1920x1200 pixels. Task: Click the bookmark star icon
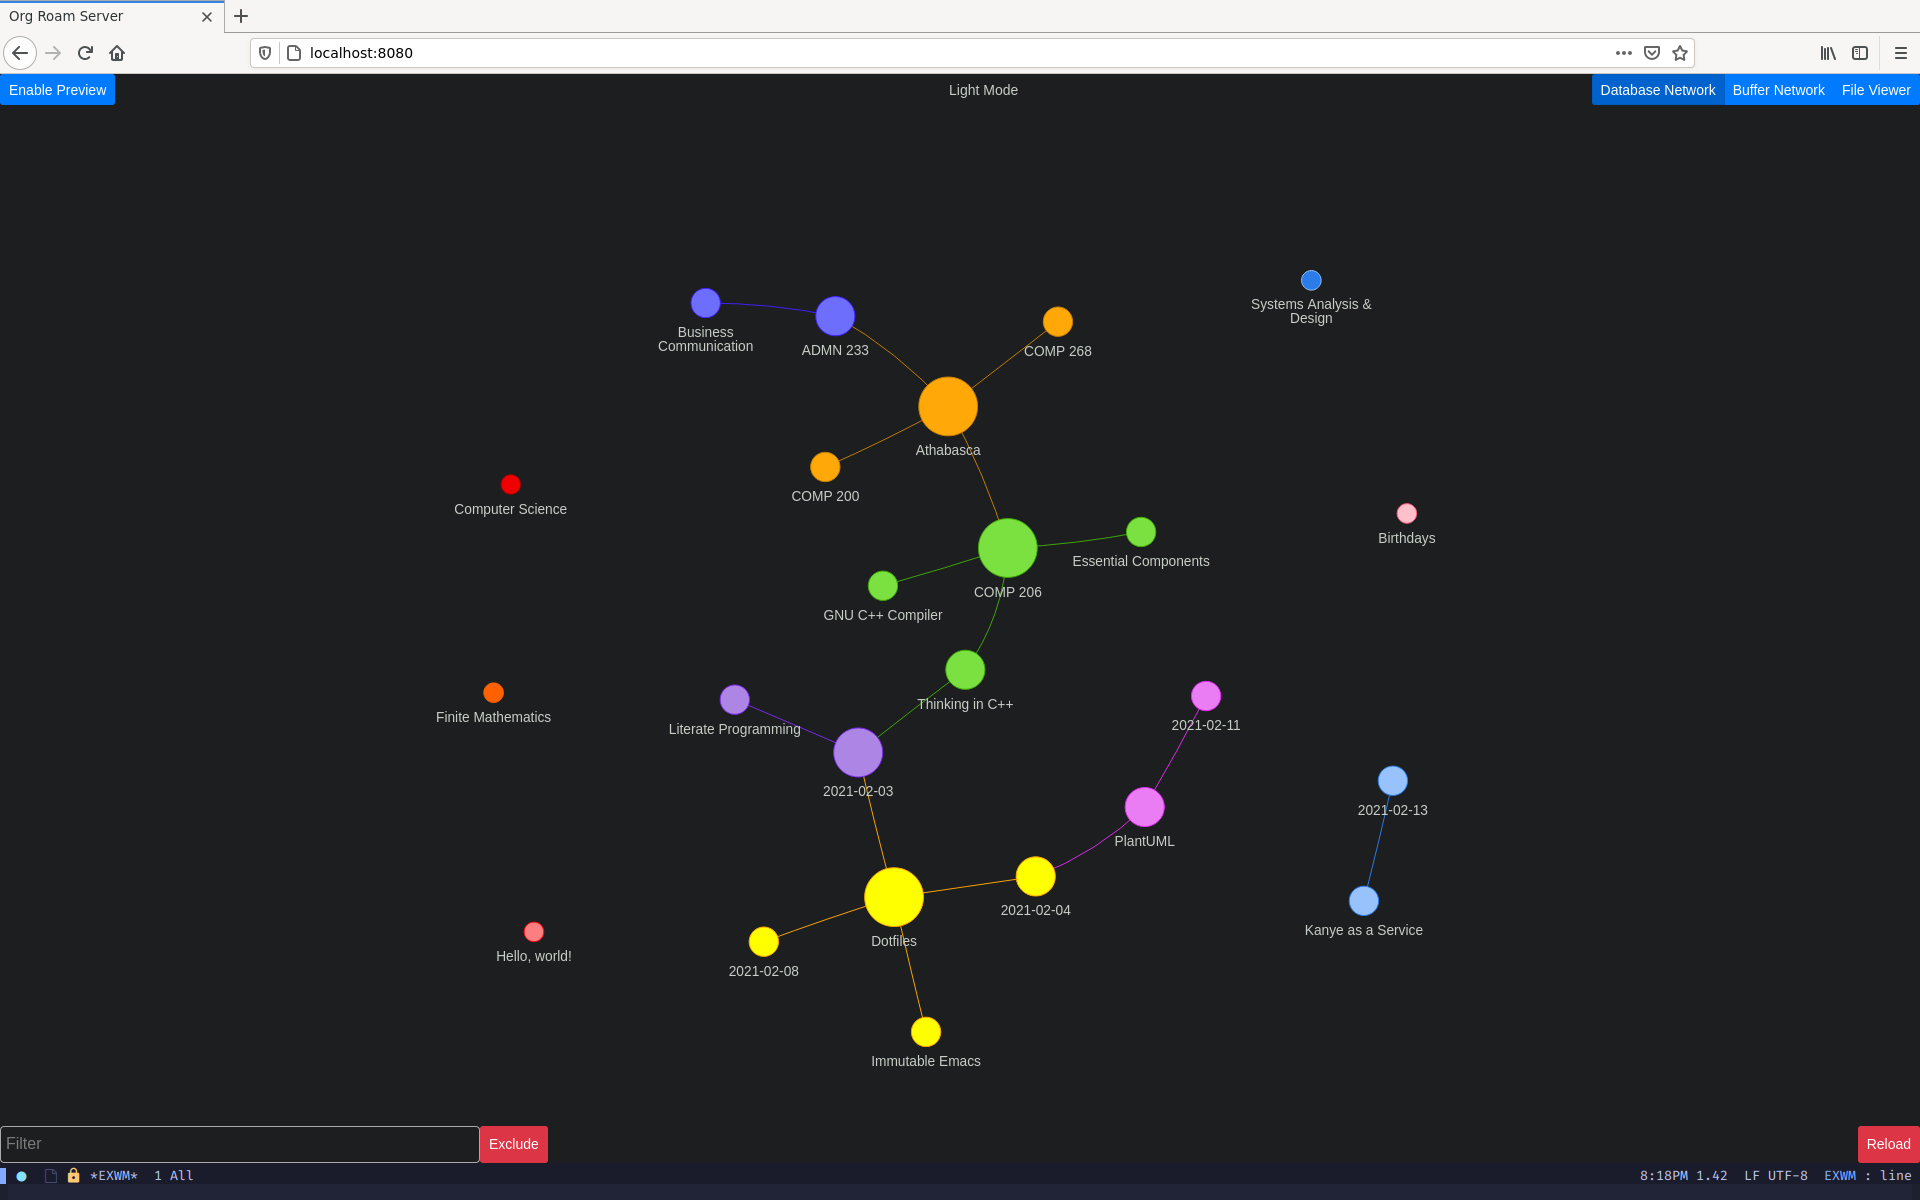point(1679,53)
